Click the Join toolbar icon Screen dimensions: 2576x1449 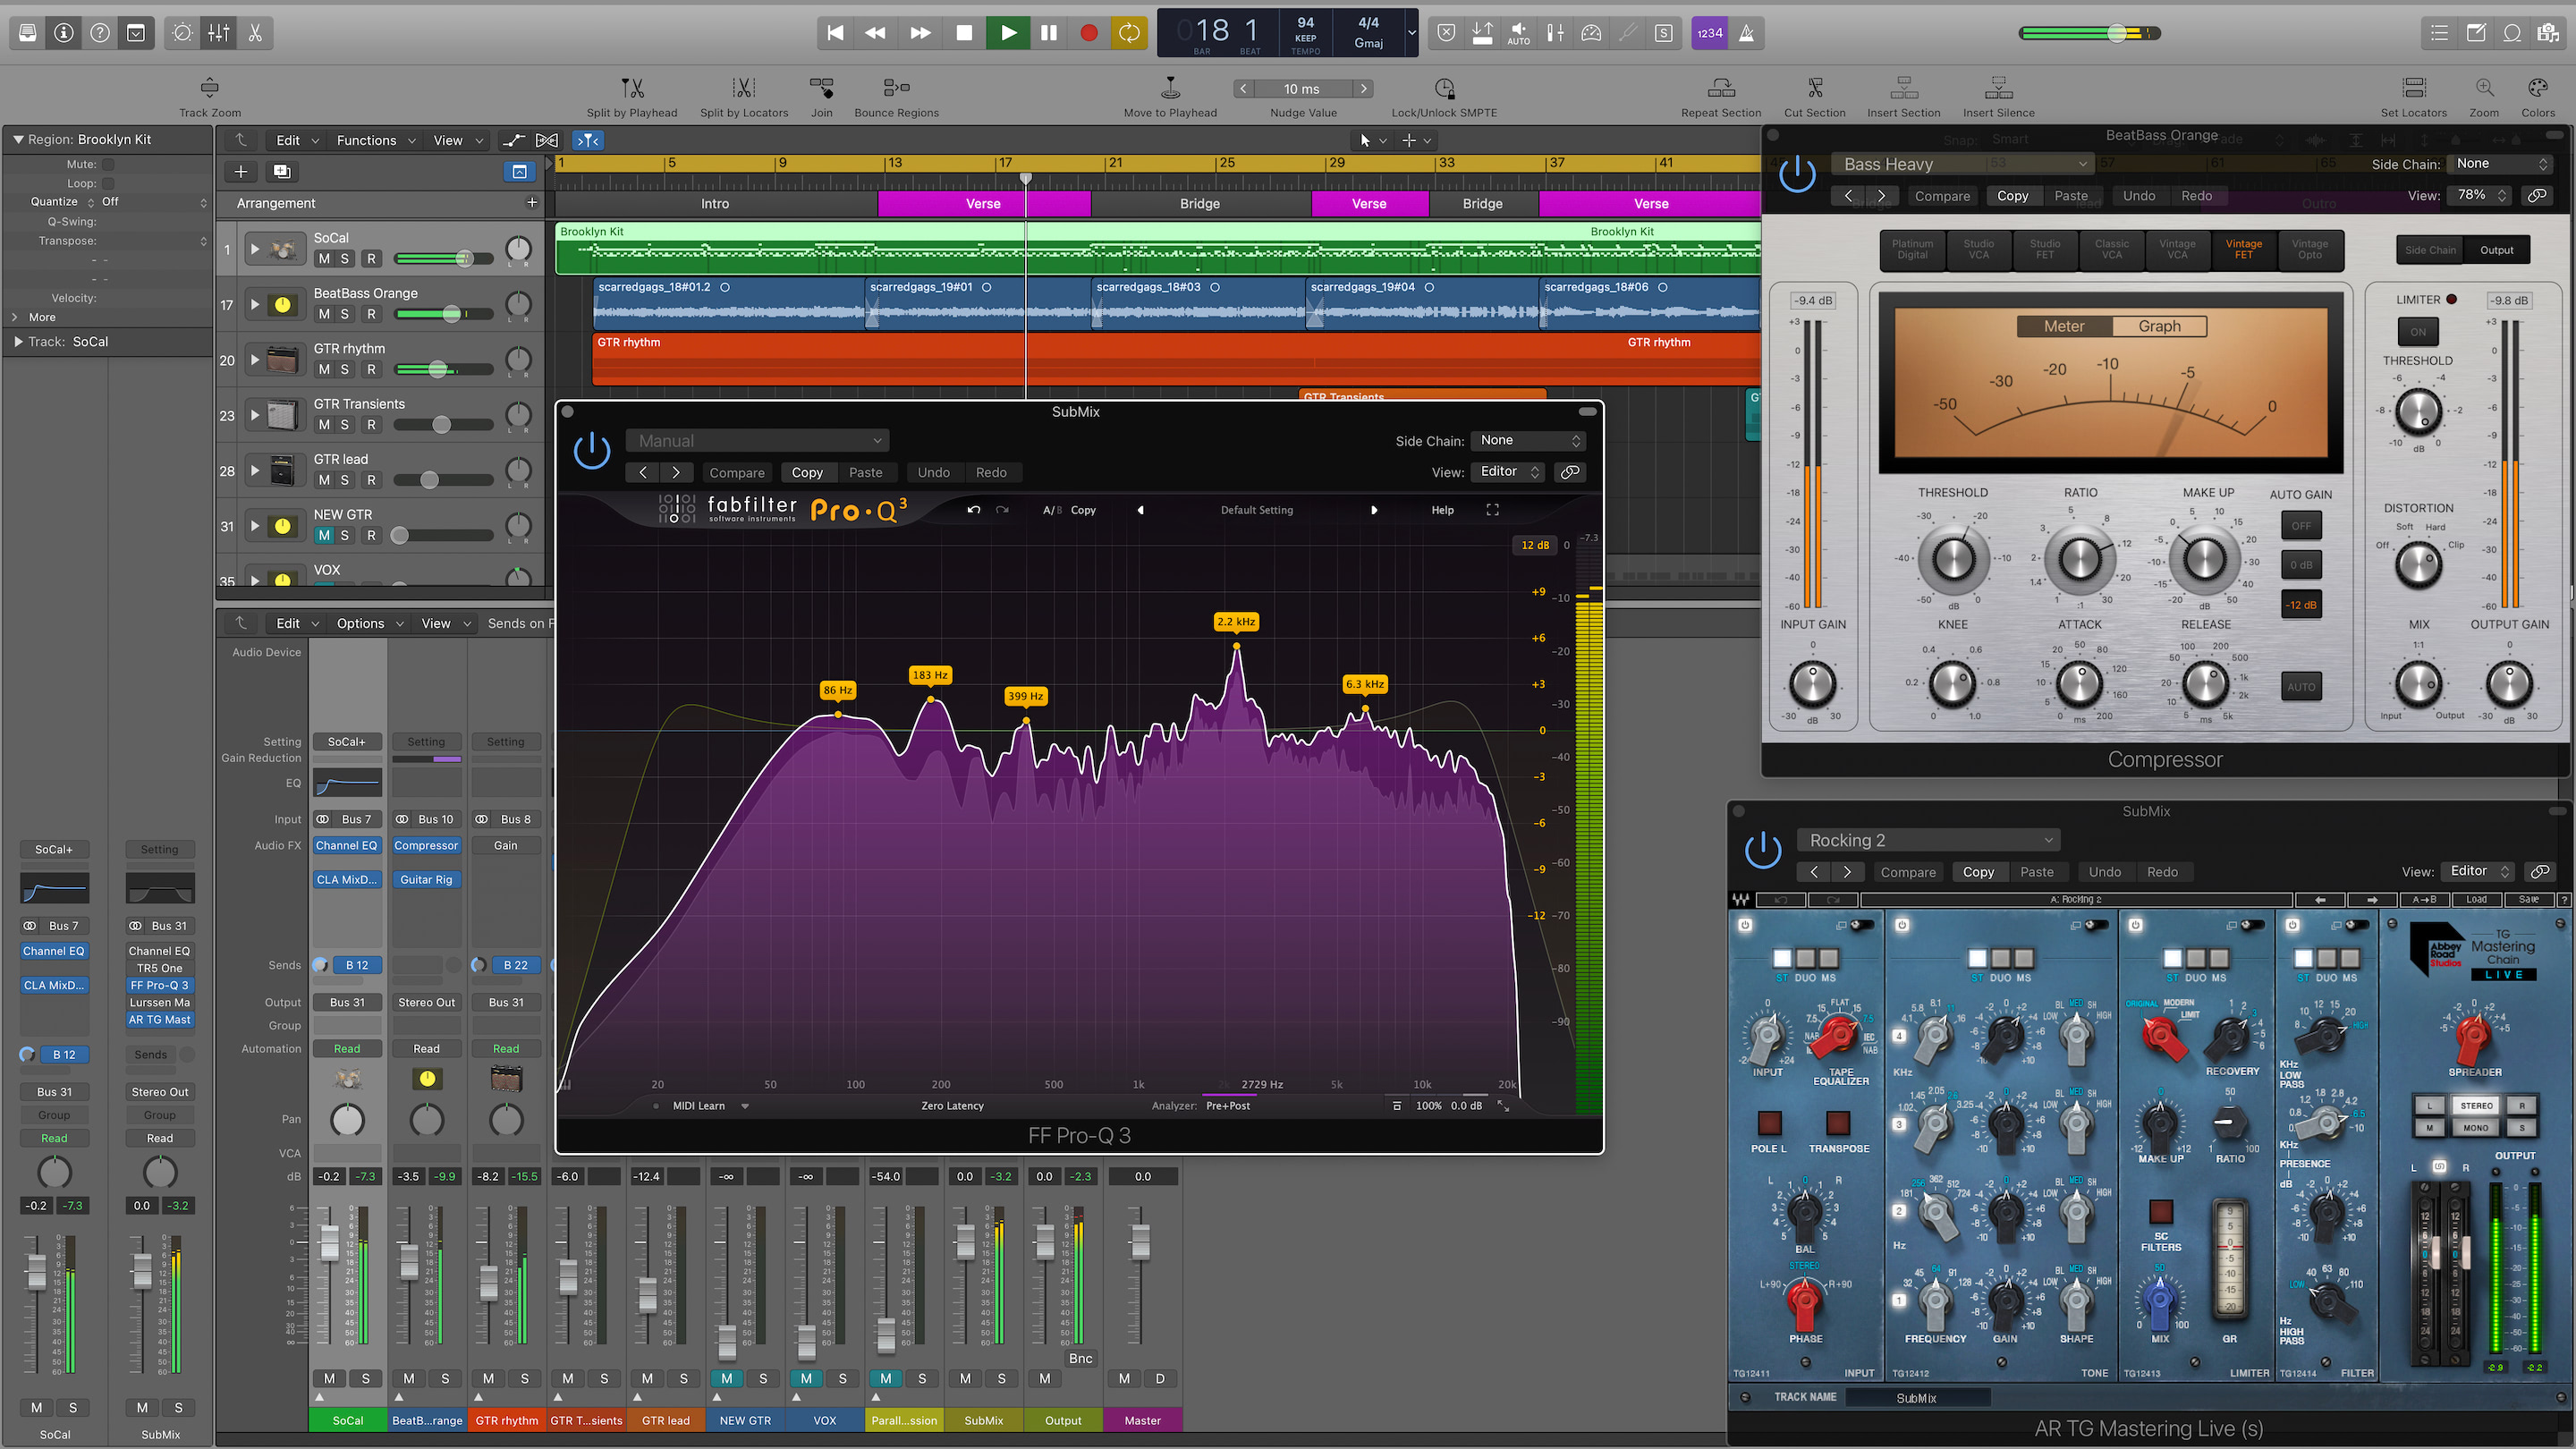[x=821, y=97]
